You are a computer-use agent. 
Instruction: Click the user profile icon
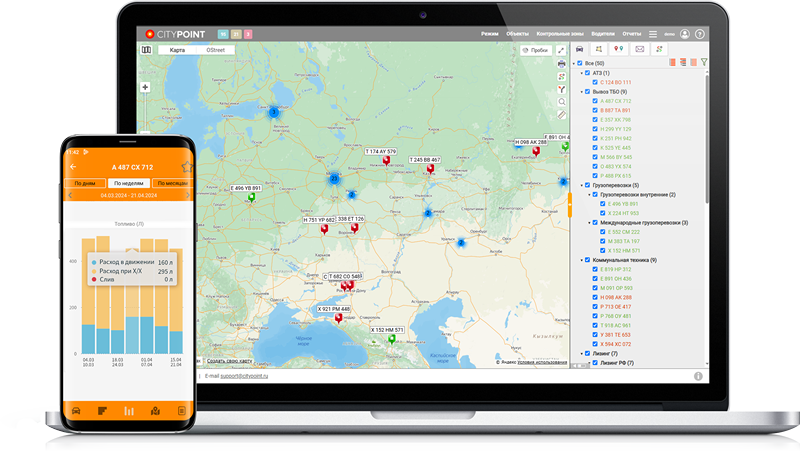click(685, 34)
